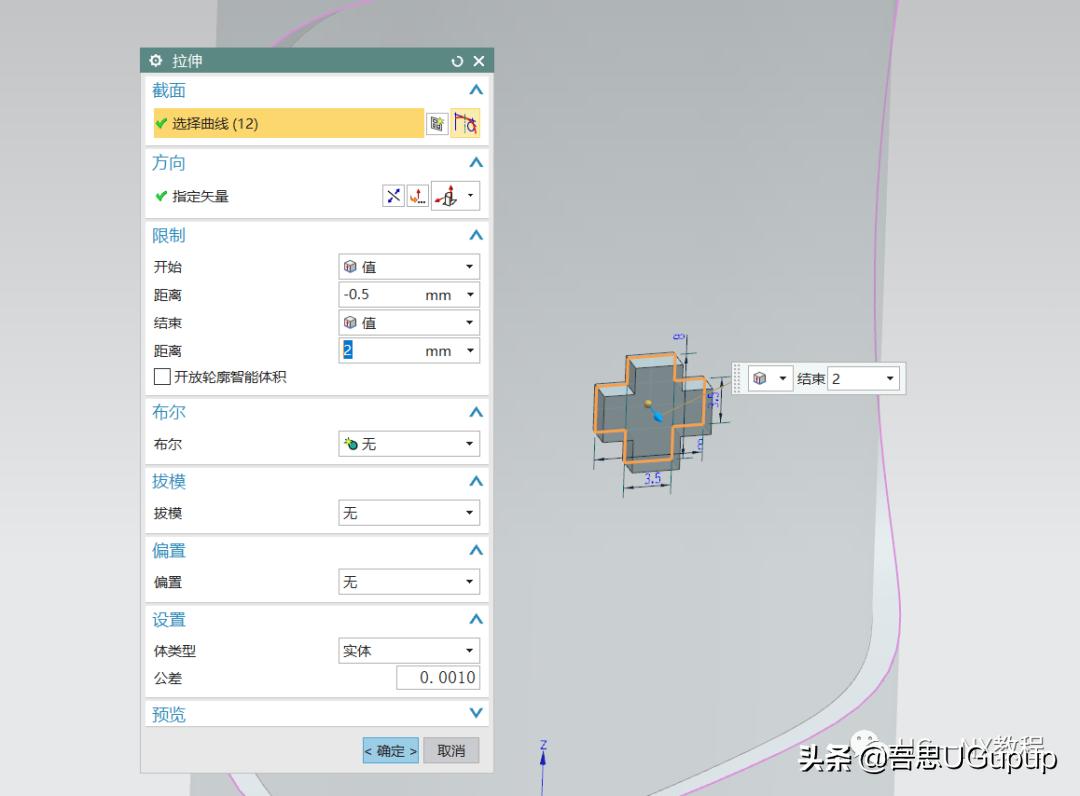This screenshot has height=796, width=1080.
Task: Click the gear icon on the 拉伸 title bar
Action: click(x=156, y=60)
